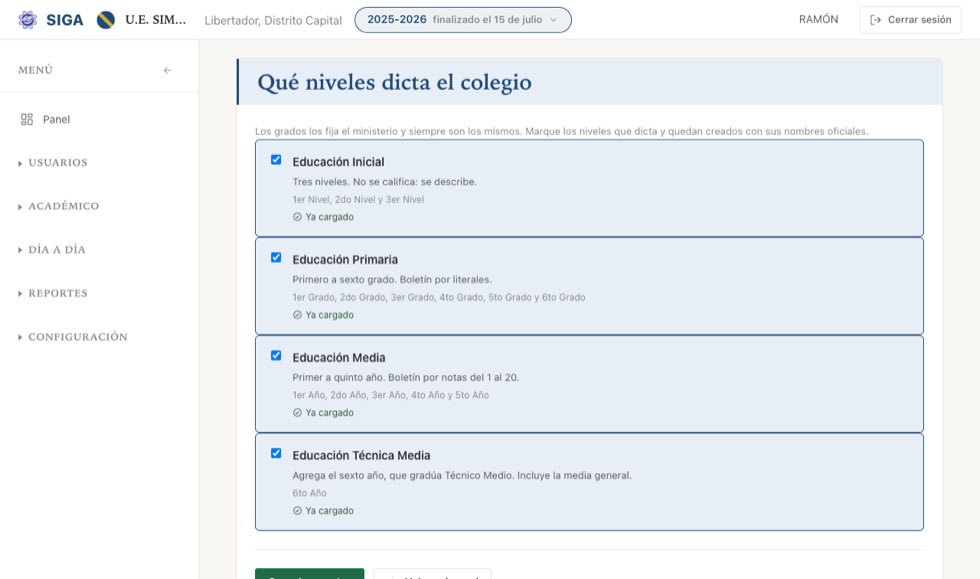Expand the CONFIGURACIÓN menu section

tap(73, 337)
